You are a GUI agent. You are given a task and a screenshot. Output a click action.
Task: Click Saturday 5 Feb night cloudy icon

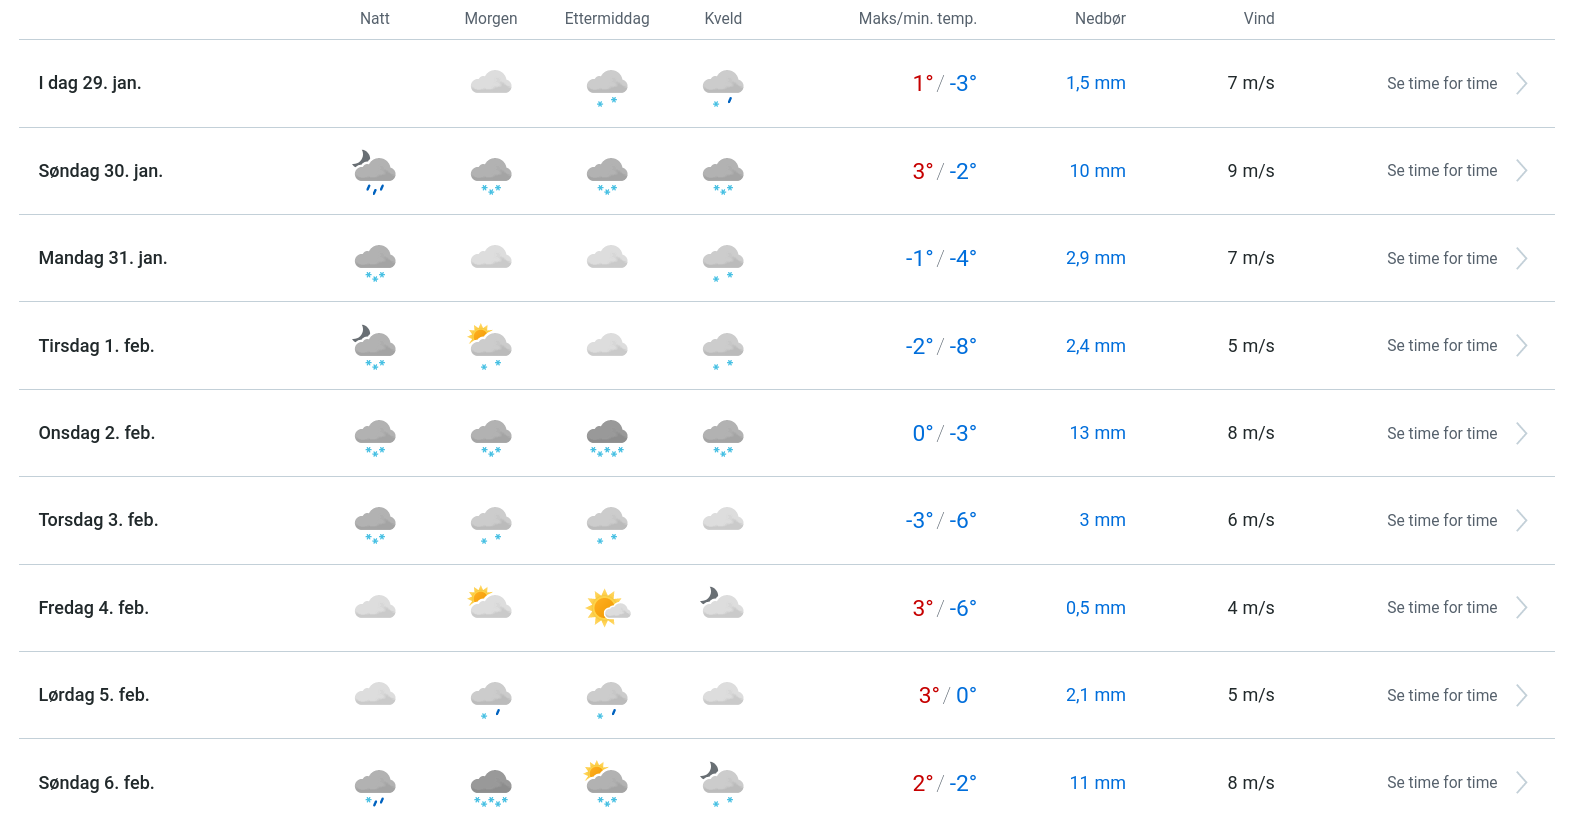click(375, 694)
